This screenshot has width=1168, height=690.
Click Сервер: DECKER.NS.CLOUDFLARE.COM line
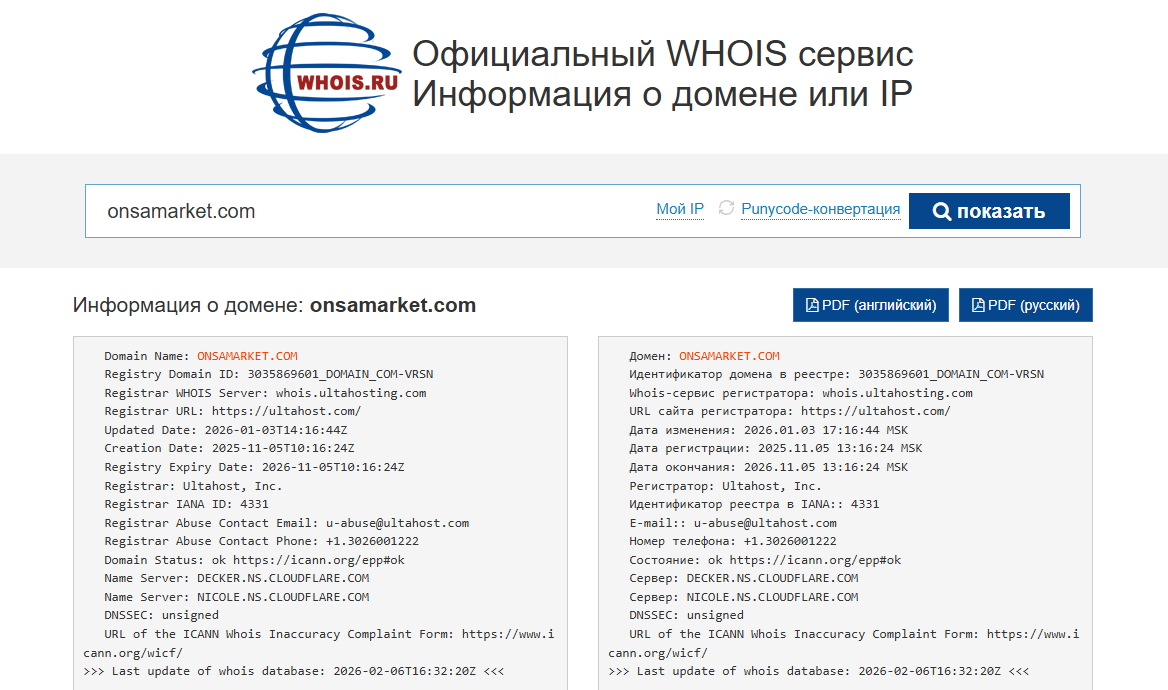[744, 578]
